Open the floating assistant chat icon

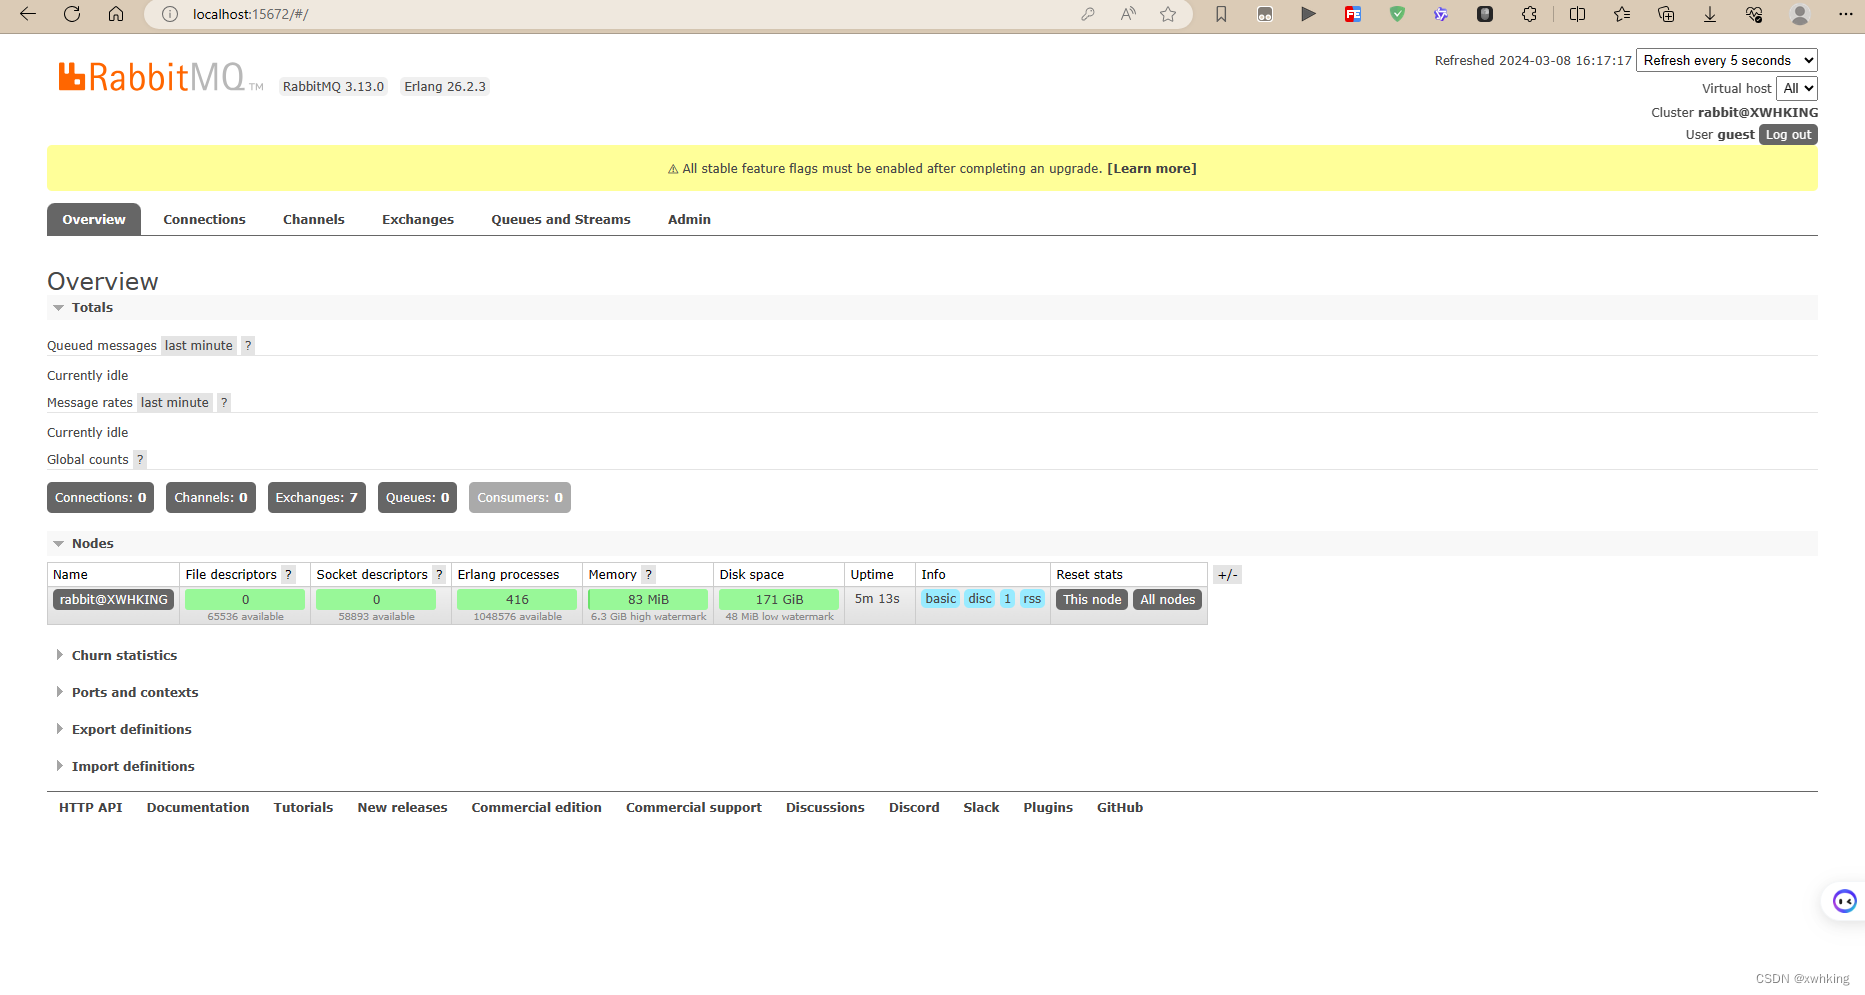coord(1844,901)
